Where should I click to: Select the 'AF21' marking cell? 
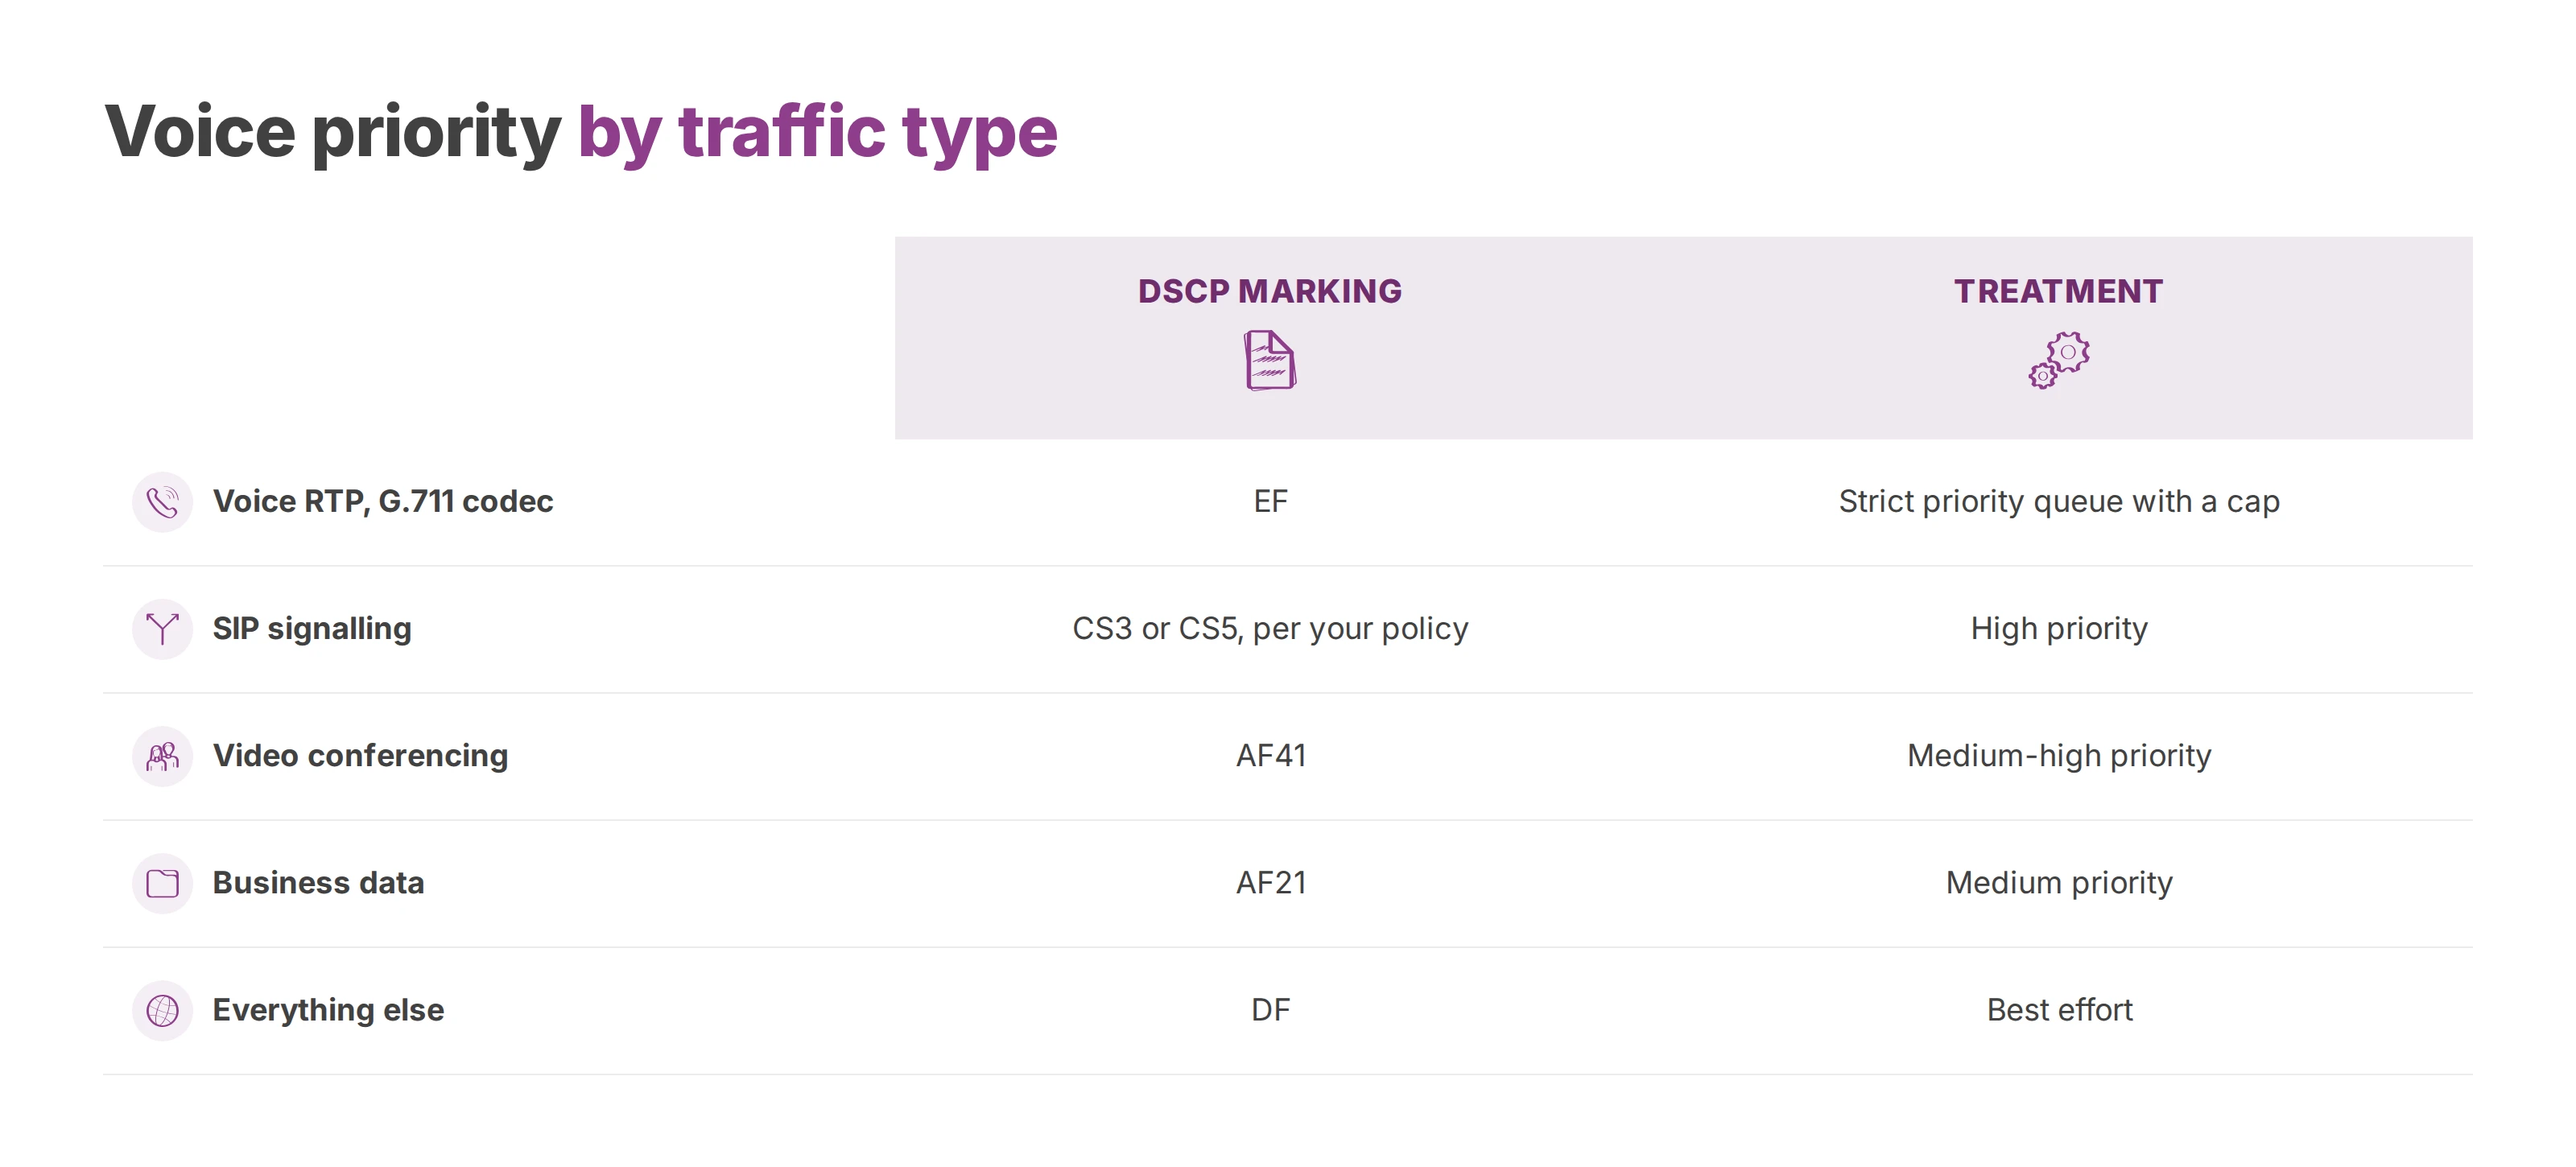[1270, 883]
